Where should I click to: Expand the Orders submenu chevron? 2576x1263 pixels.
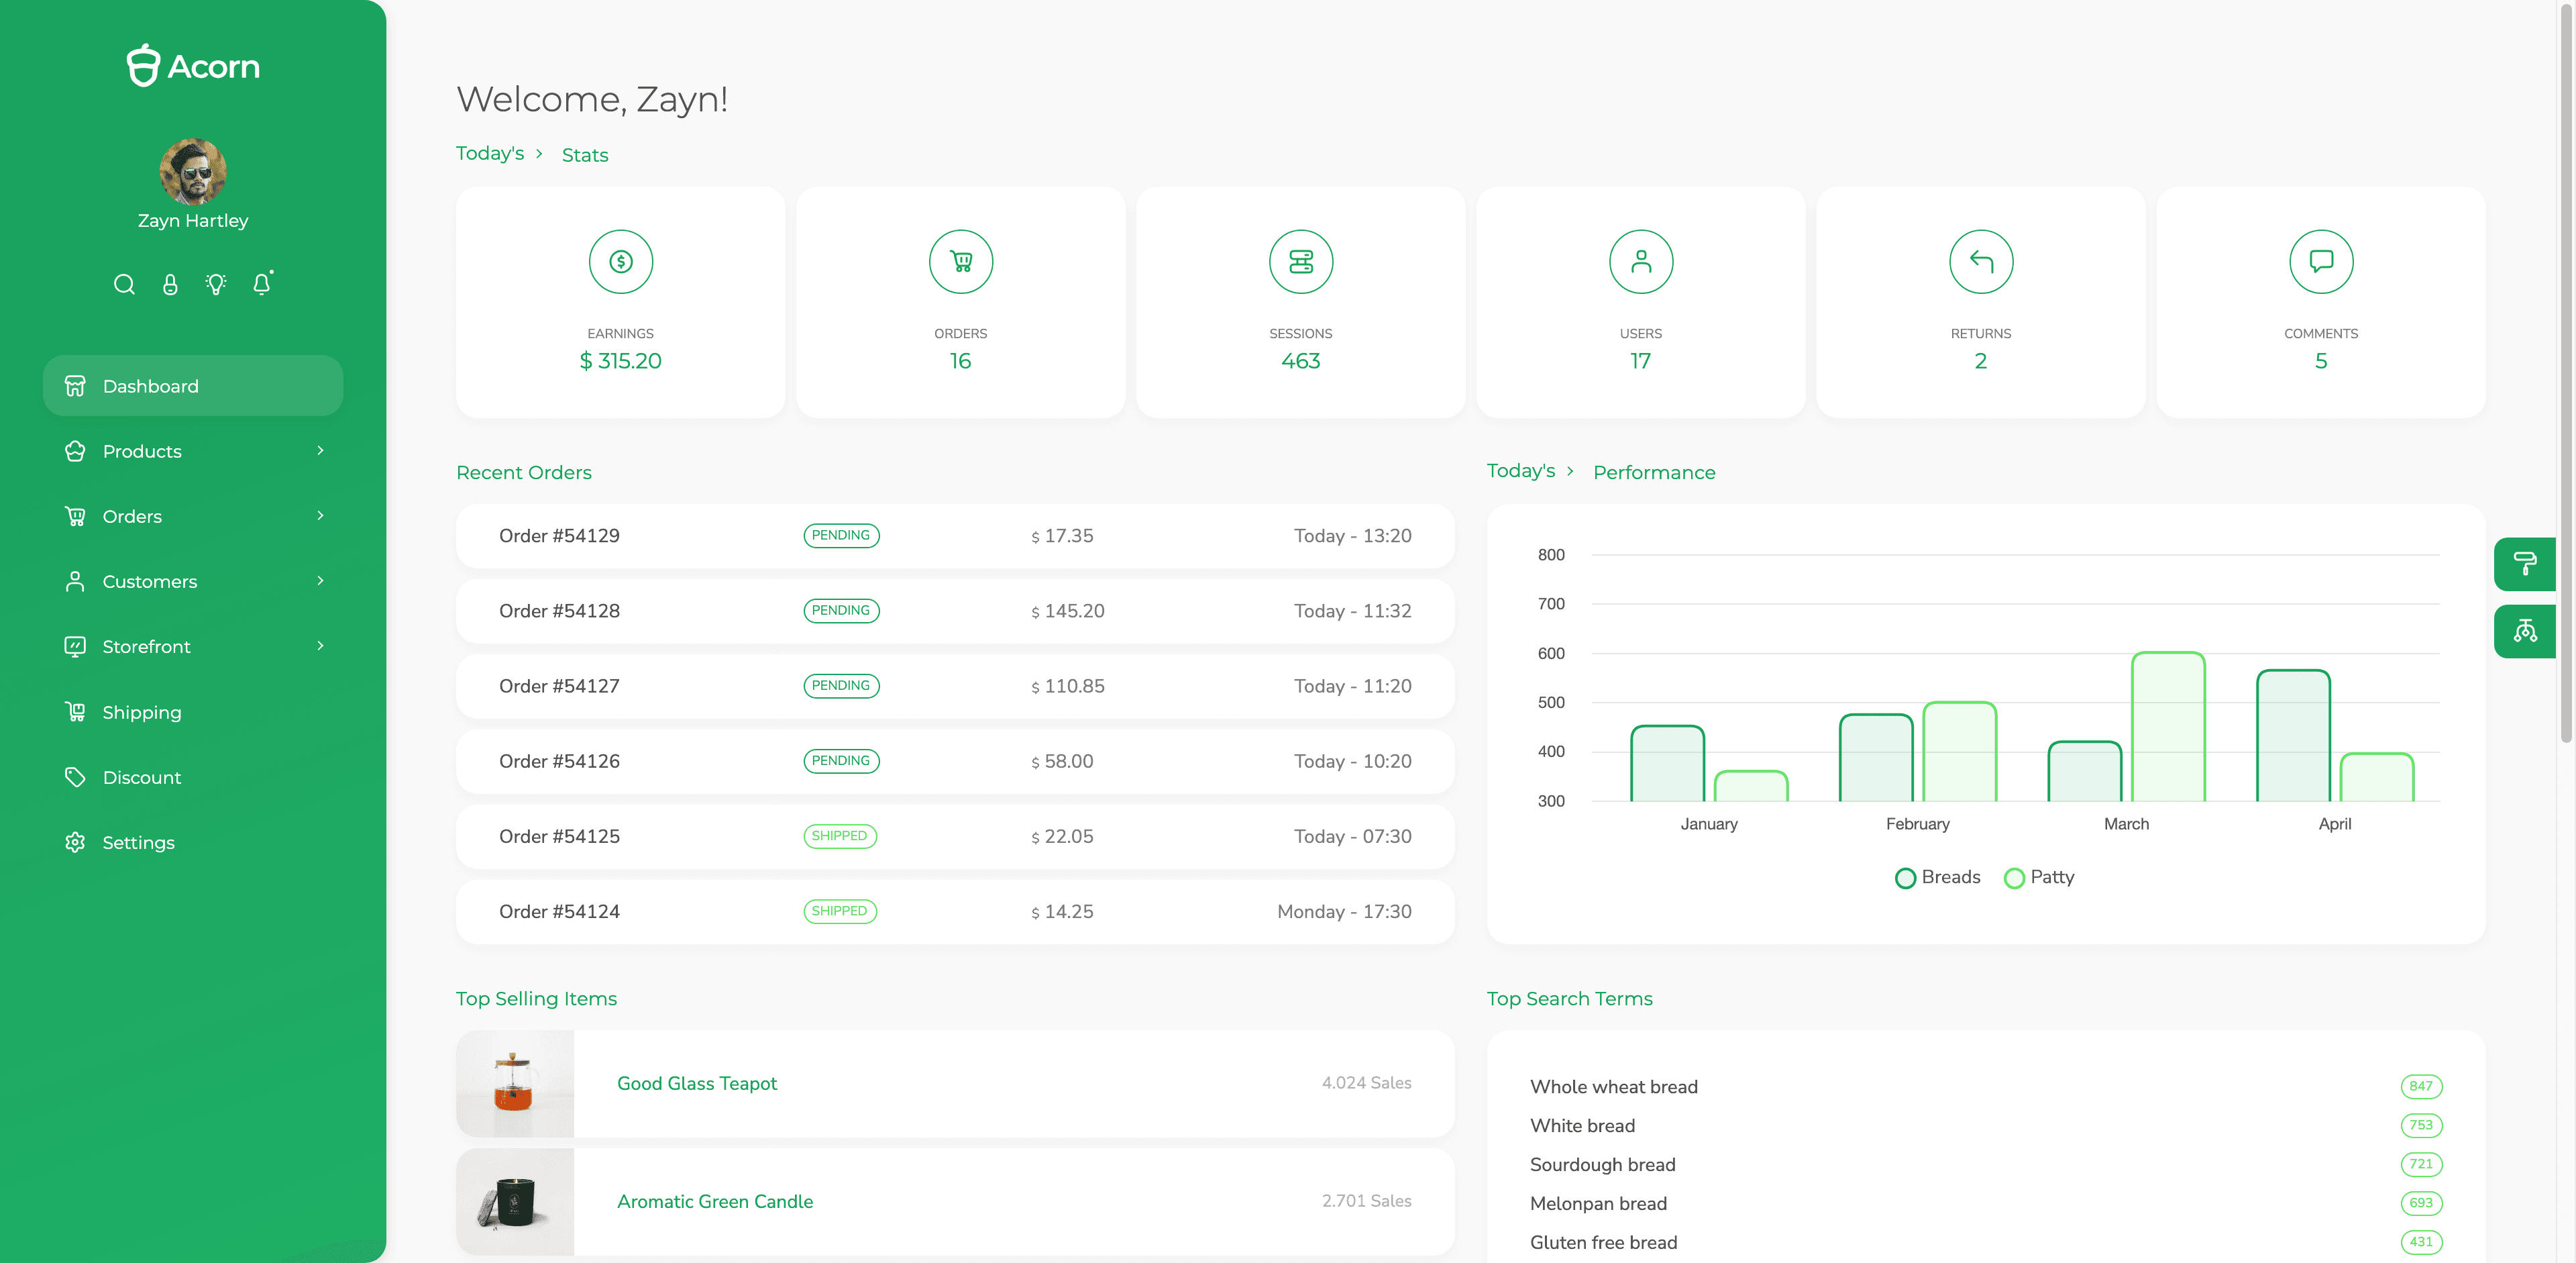pyautogui.click(x=320, y=516)
